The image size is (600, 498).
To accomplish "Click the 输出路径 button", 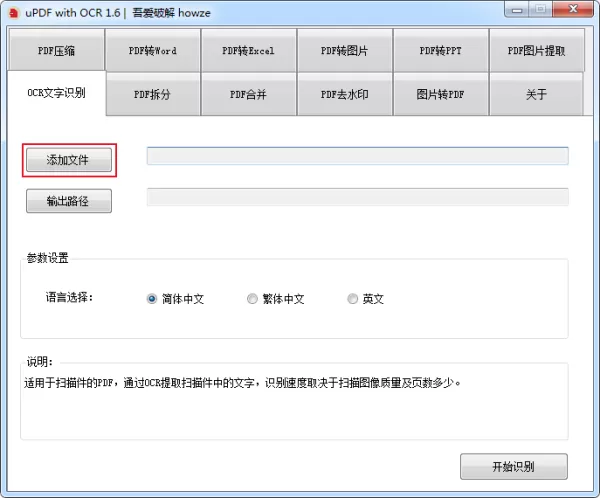I will 69,201.
